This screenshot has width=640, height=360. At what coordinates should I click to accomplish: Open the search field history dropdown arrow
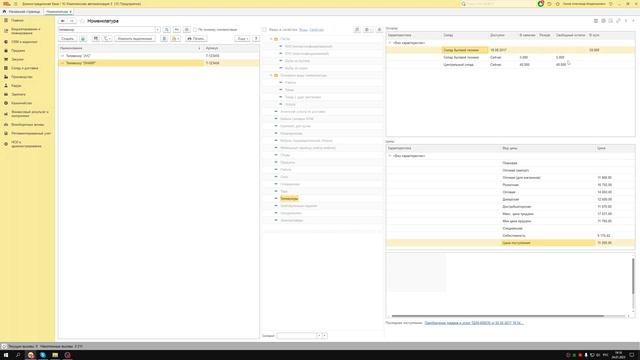tap(157, 30)
